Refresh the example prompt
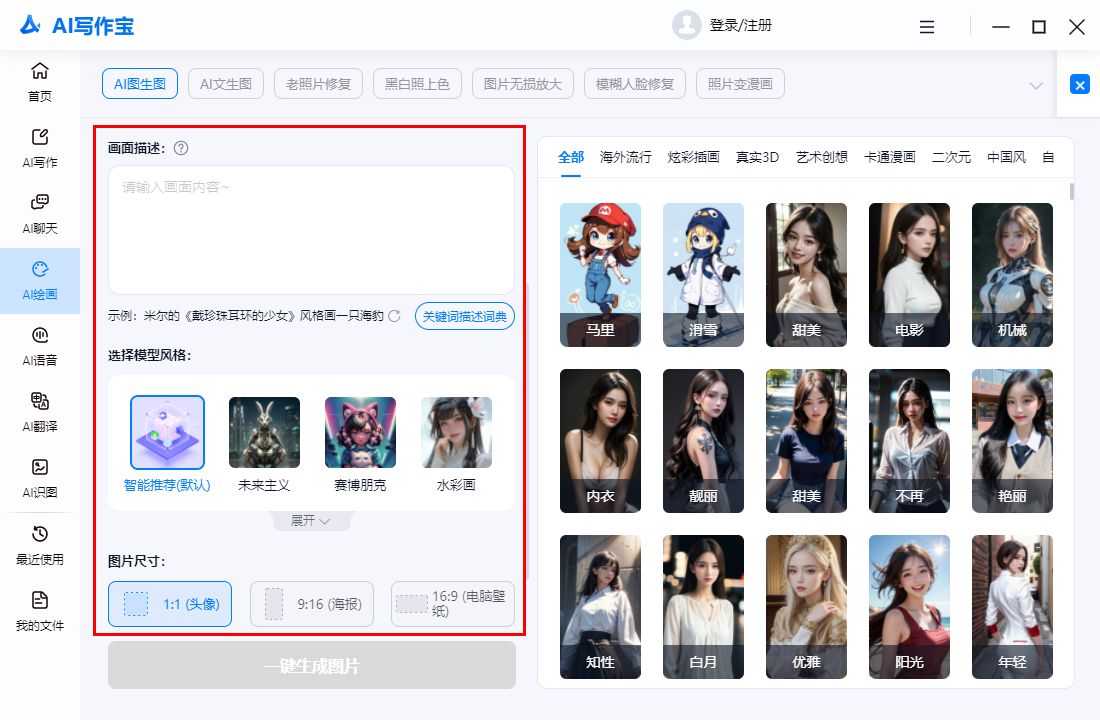 (x=394, y=316)
